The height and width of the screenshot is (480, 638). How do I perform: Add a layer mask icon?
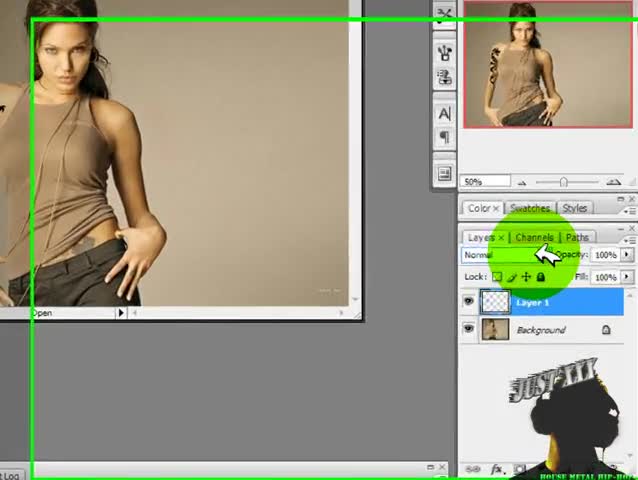pyautogui.click(x=520, y=469)
